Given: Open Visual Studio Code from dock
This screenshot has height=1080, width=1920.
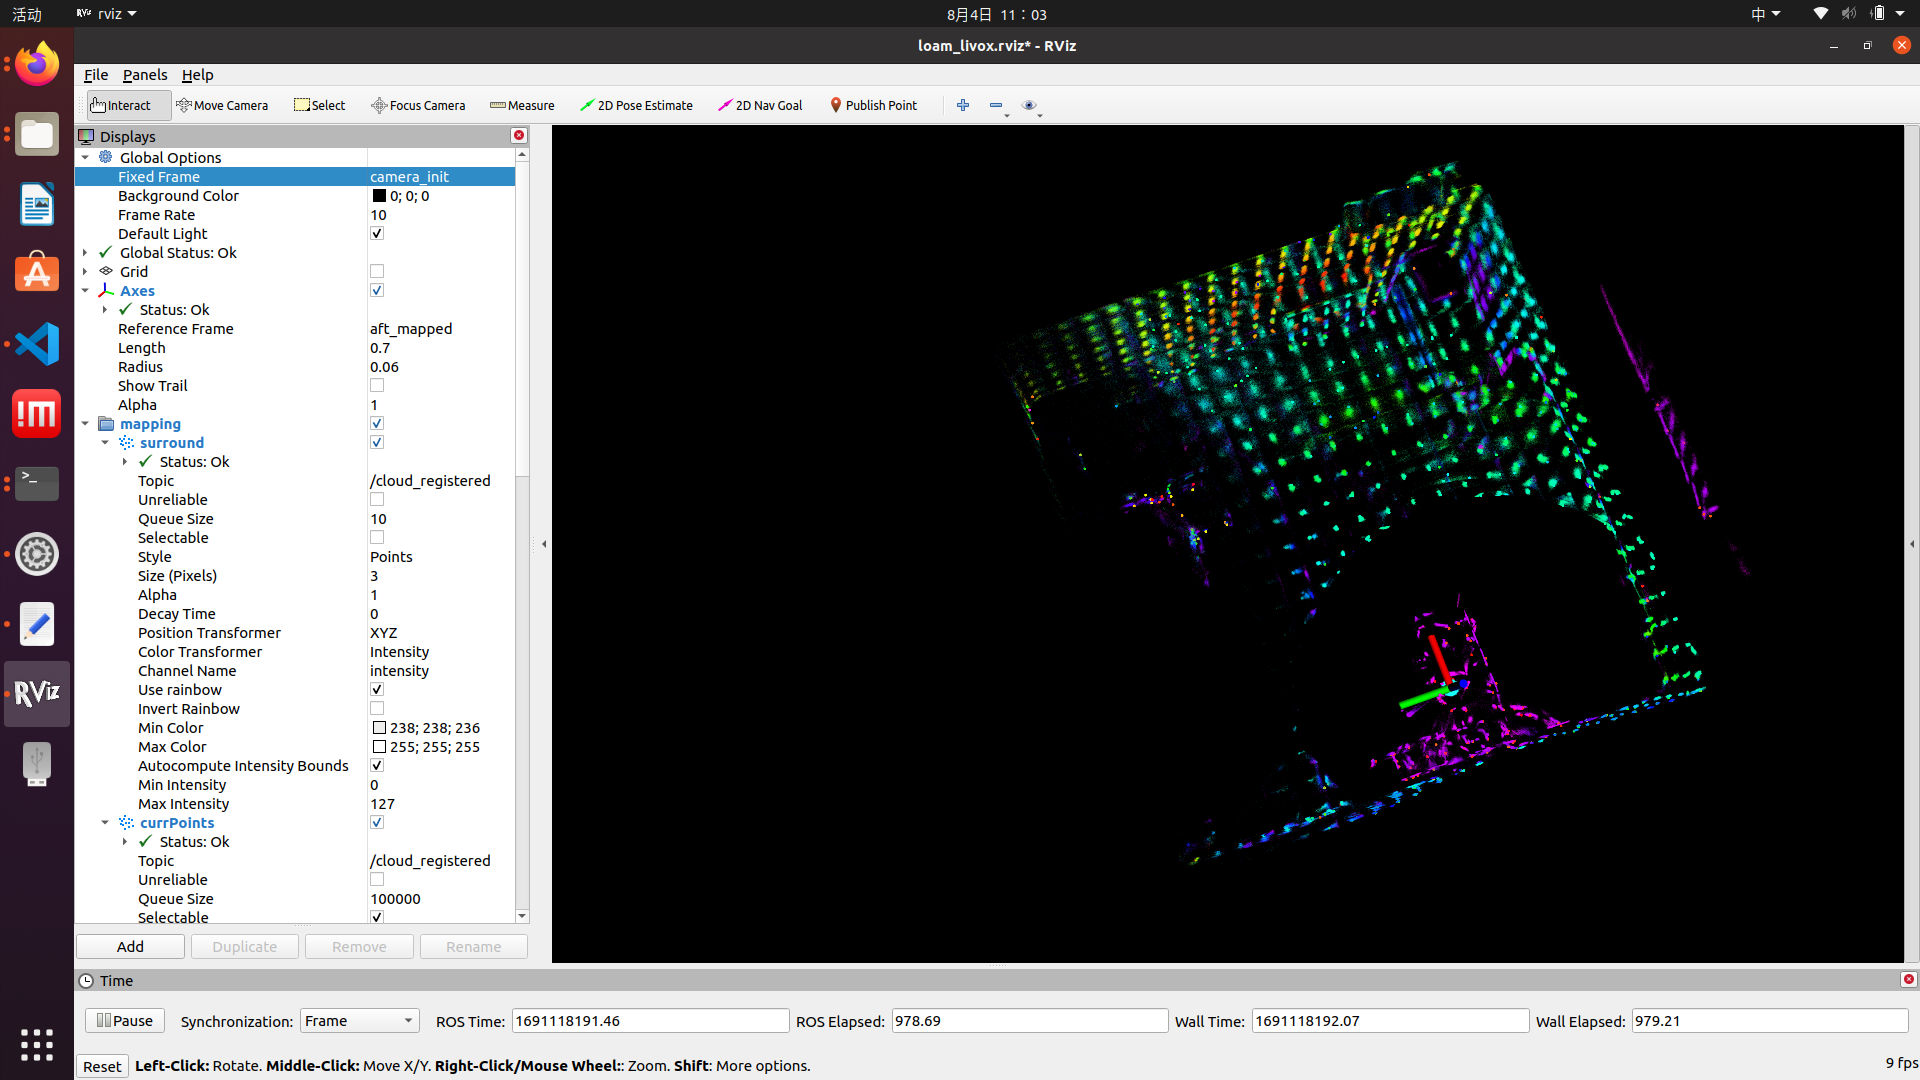Looking at the screenshot, I should [37, 344].
